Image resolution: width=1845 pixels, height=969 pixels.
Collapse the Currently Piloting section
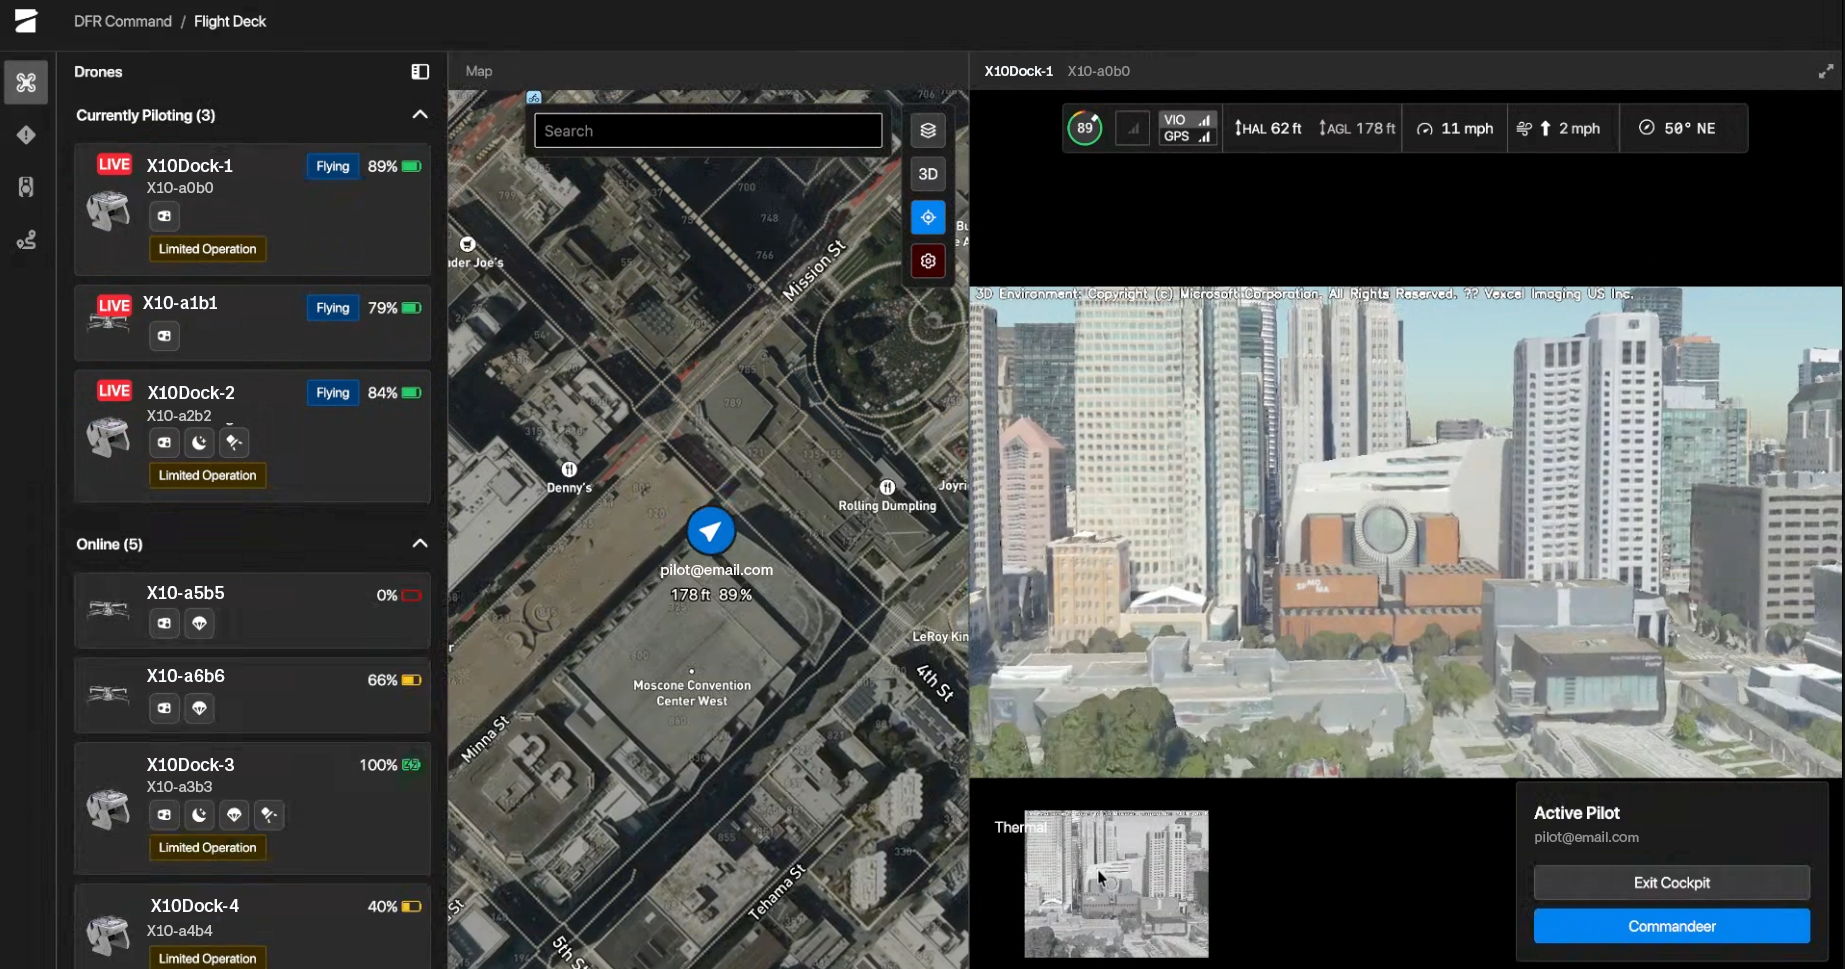click(x=420, y=115)
